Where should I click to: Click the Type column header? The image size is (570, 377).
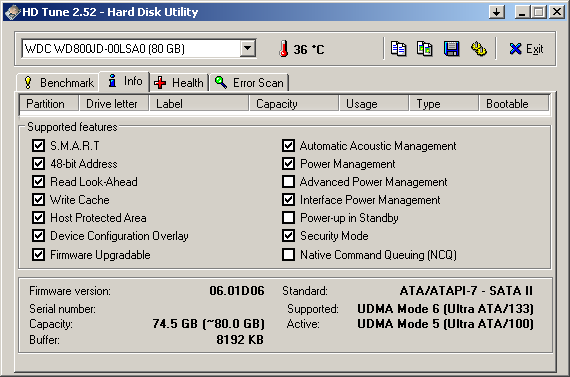tap(444, 104)
